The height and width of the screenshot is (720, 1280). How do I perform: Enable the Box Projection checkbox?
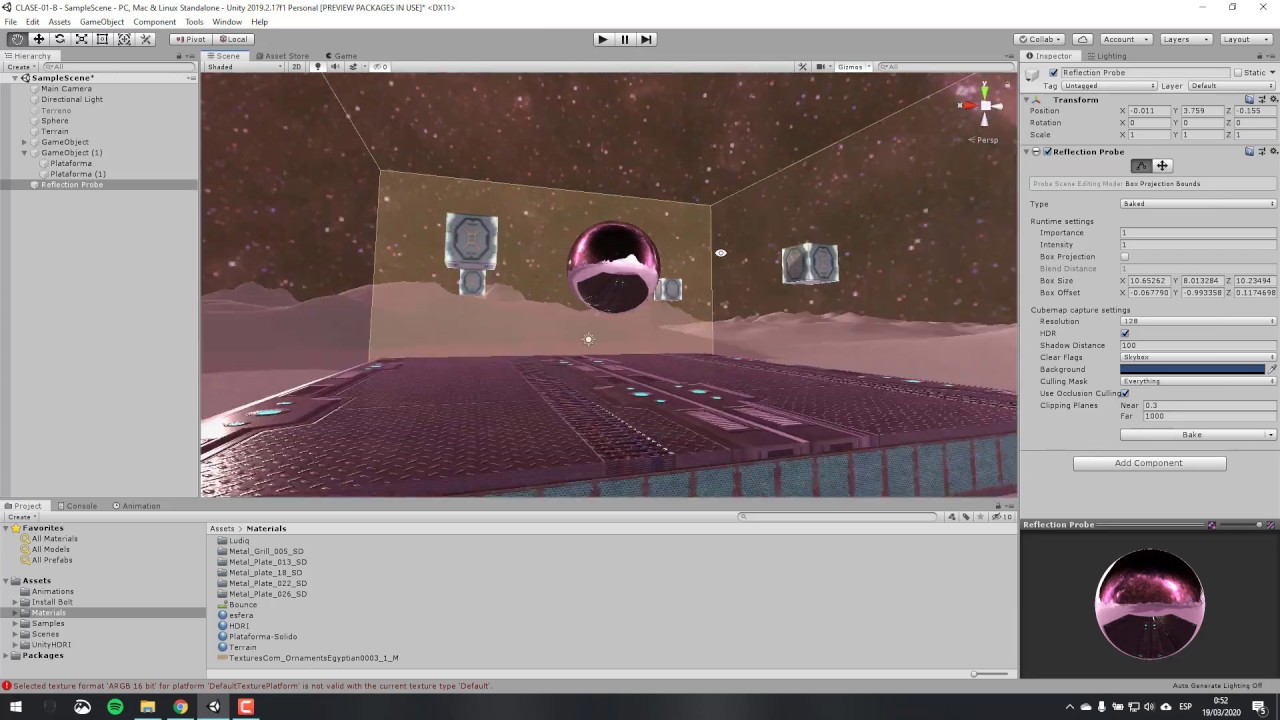pos(1125,257)
